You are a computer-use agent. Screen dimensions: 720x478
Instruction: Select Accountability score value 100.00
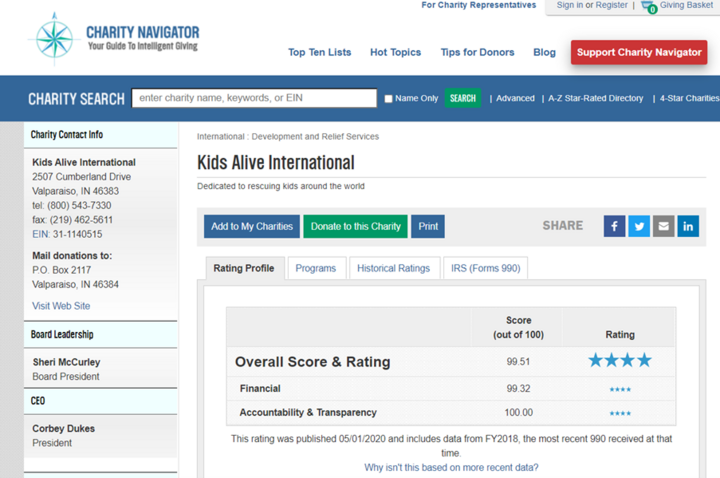(518, 412)
